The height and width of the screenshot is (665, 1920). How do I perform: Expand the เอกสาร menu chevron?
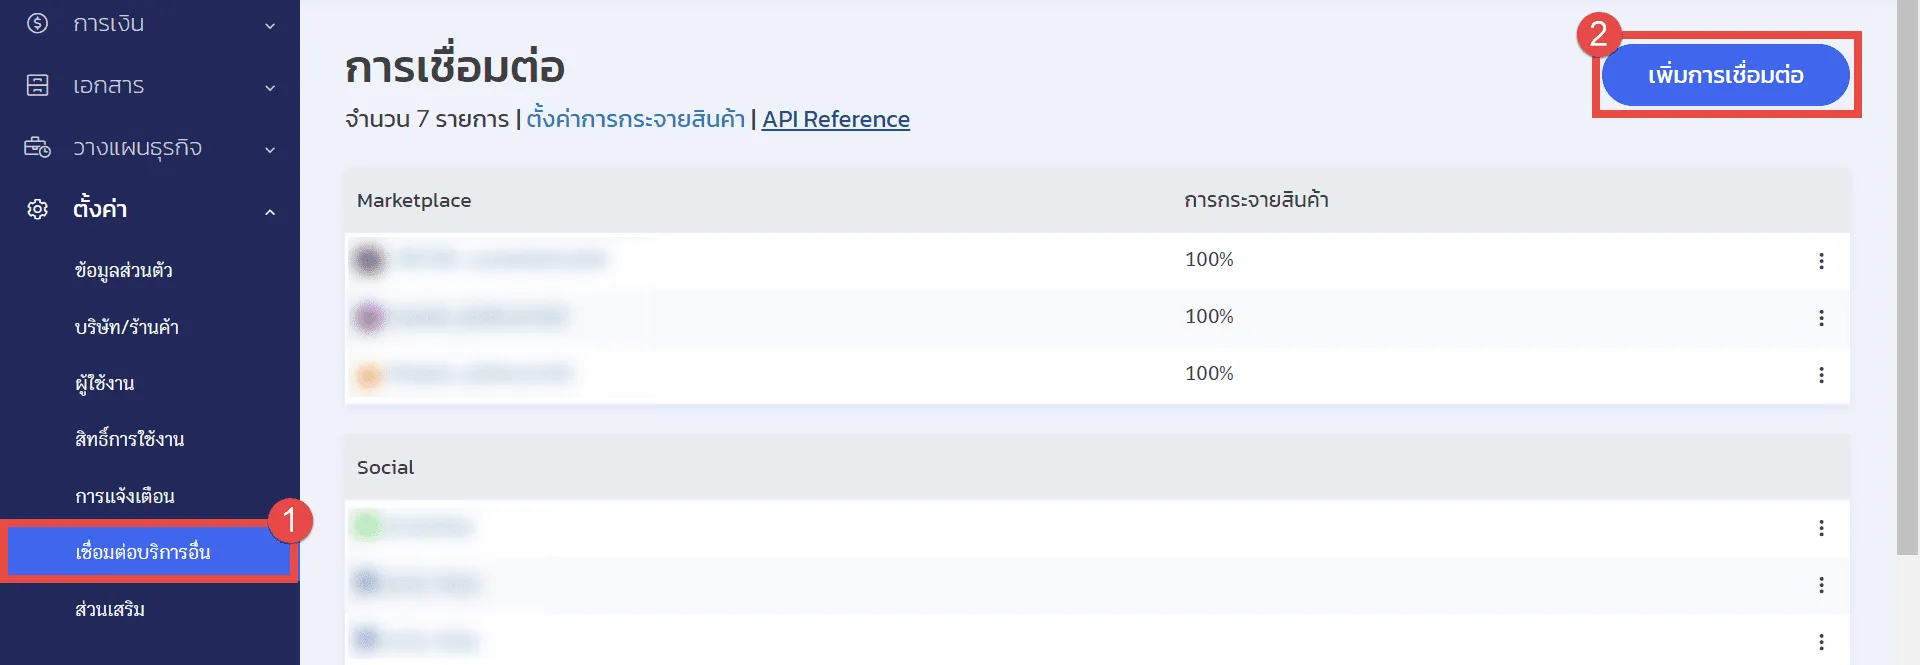pos(270,88)
